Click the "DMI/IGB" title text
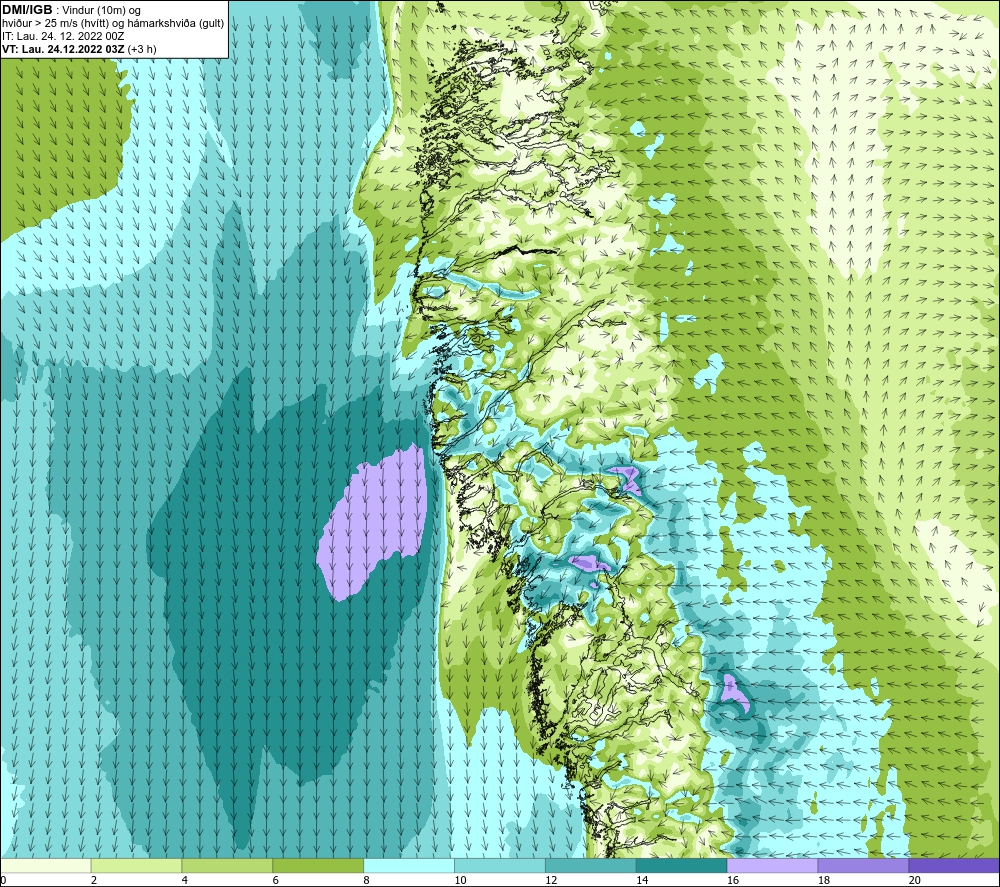1000x887 pixels. (27, 10)
